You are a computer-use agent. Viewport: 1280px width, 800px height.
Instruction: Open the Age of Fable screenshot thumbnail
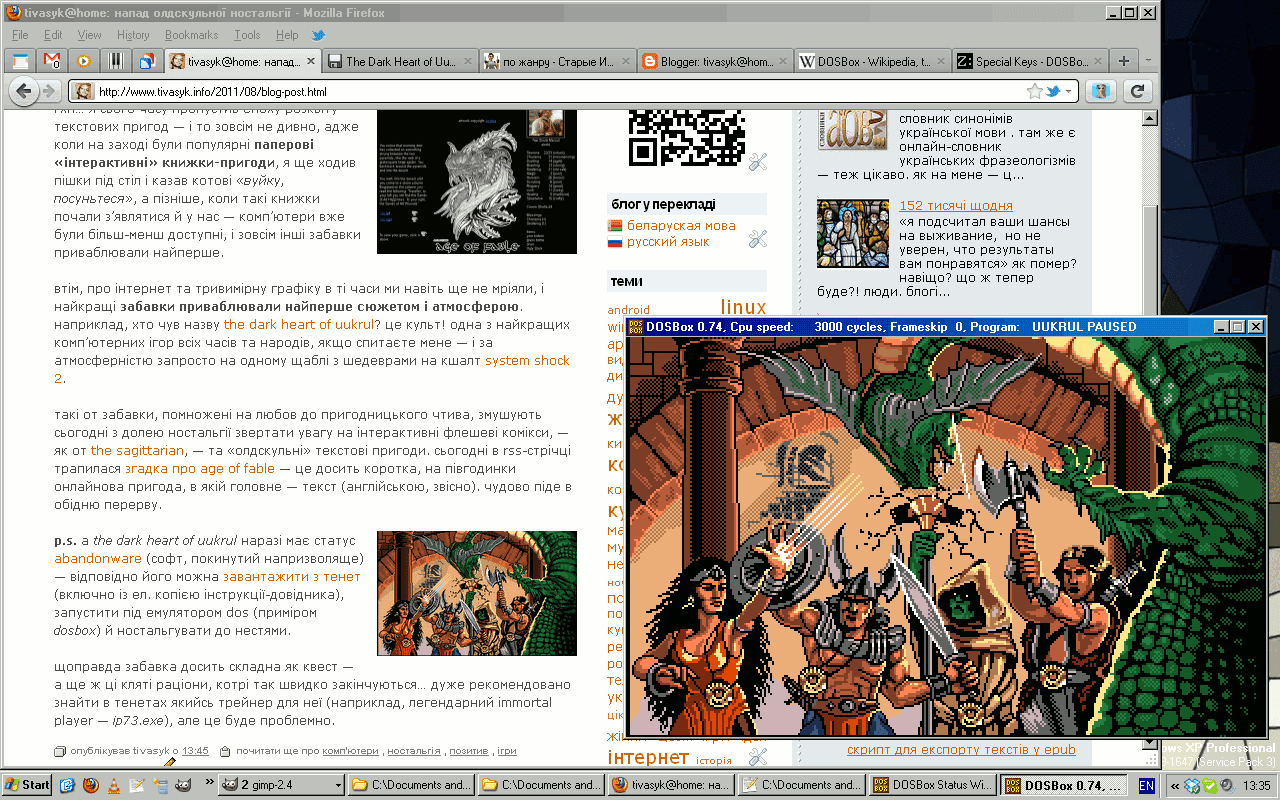(477, 180)
